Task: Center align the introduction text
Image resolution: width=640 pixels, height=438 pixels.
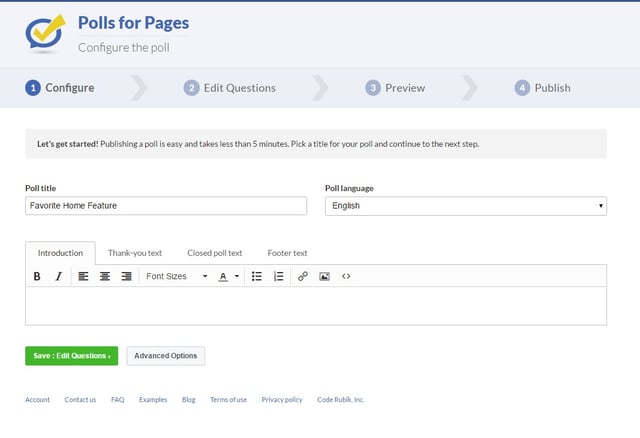Action: tap(105, 276)
